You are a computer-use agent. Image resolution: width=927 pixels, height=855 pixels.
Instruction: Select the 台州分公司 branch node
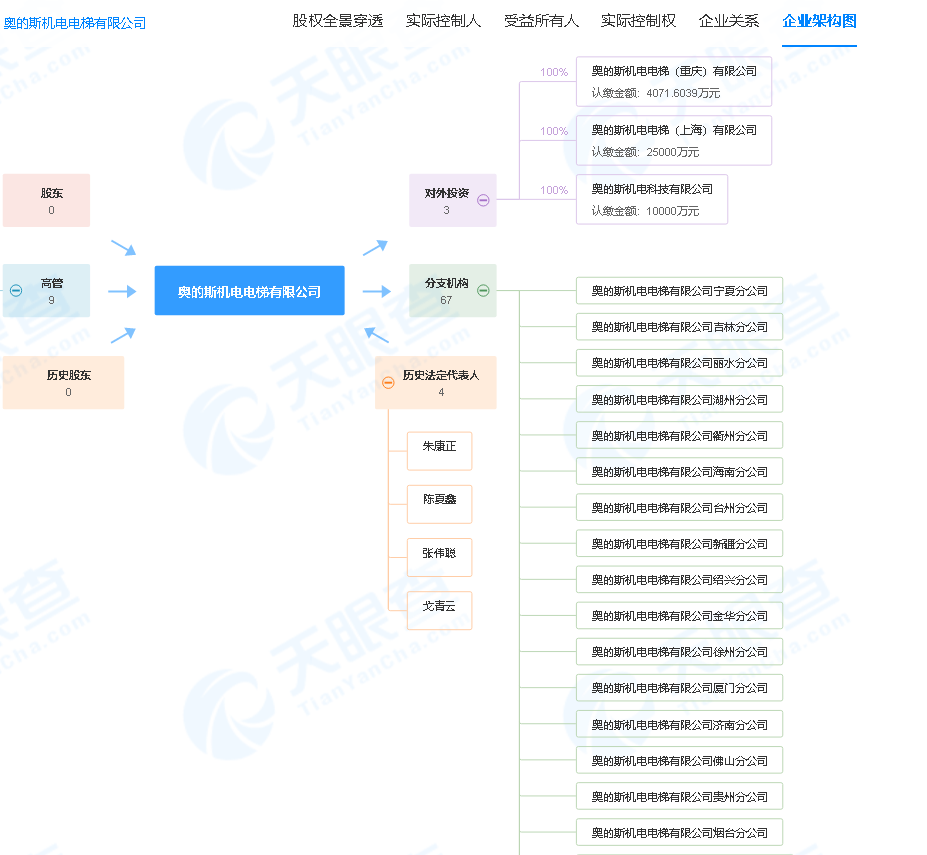click(679, 508)
